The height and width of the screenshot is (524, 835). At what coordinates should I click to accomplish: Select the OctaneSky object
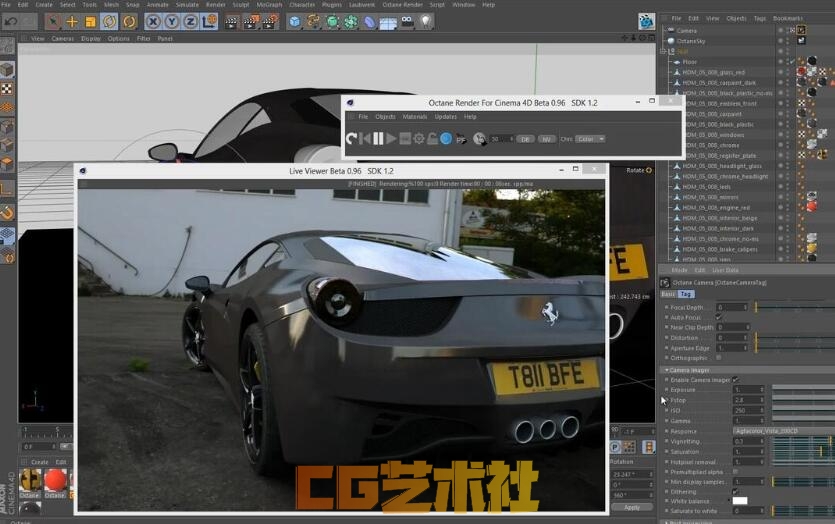tap(690, 41)
